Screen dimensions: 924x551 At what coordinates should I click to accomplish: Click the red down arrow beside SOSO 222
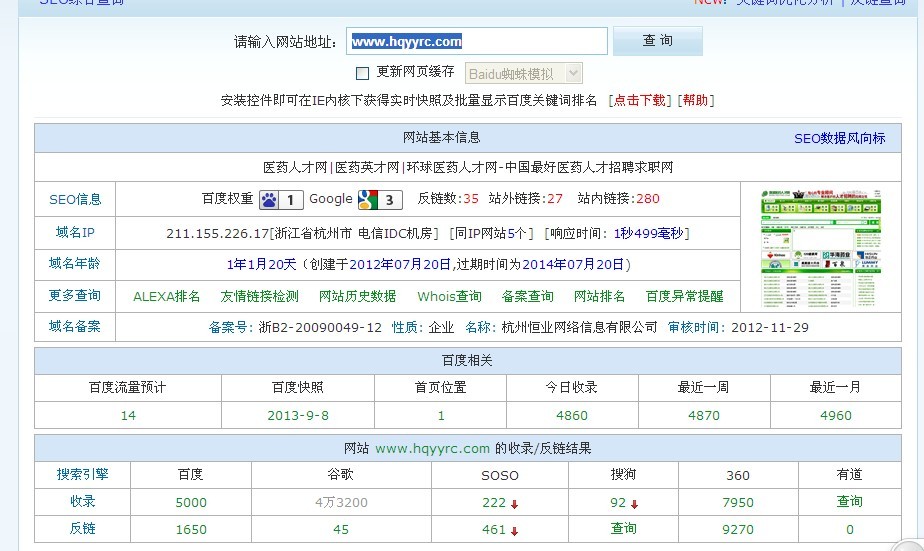(x=514, y=504)
